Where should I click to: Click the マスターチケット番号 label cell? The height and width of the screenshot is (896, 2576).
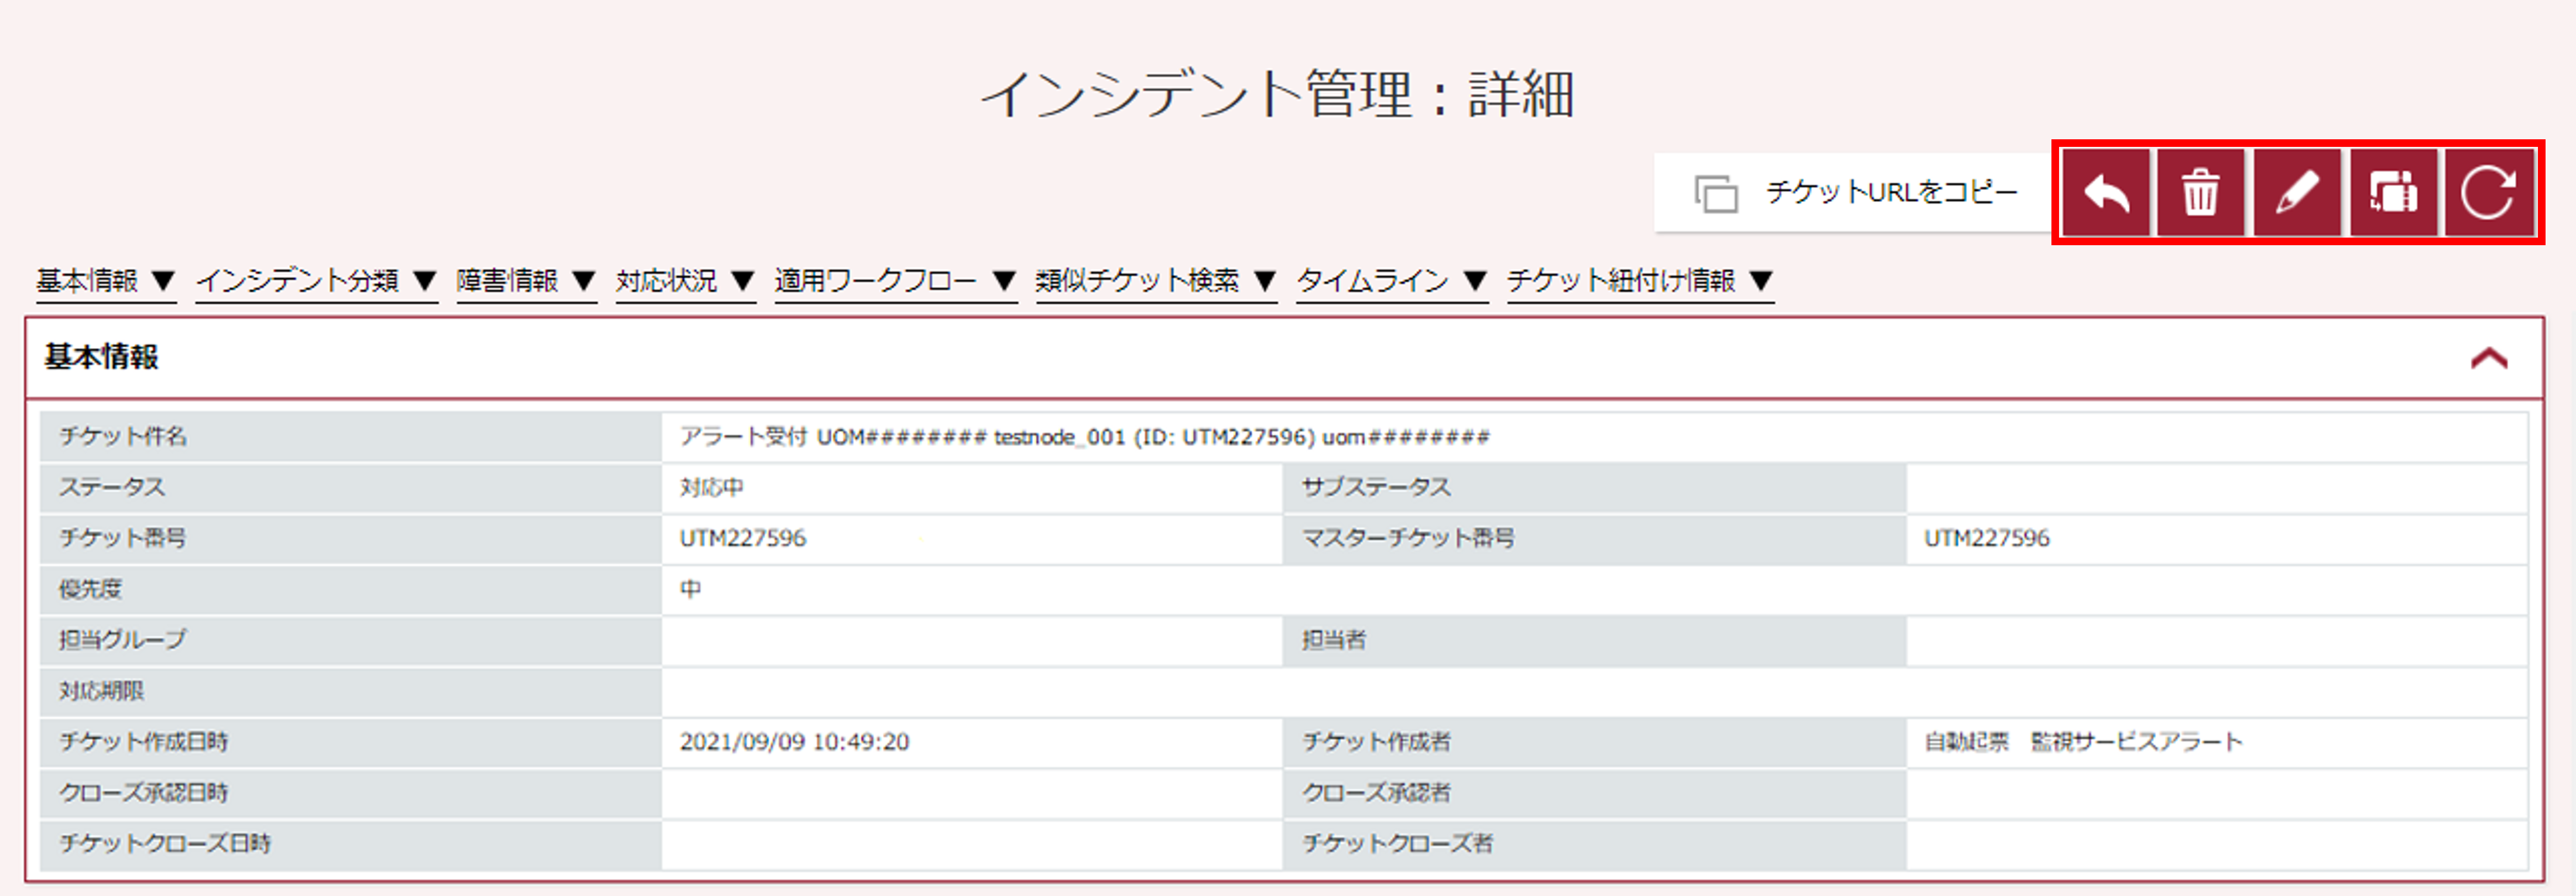1594,539
